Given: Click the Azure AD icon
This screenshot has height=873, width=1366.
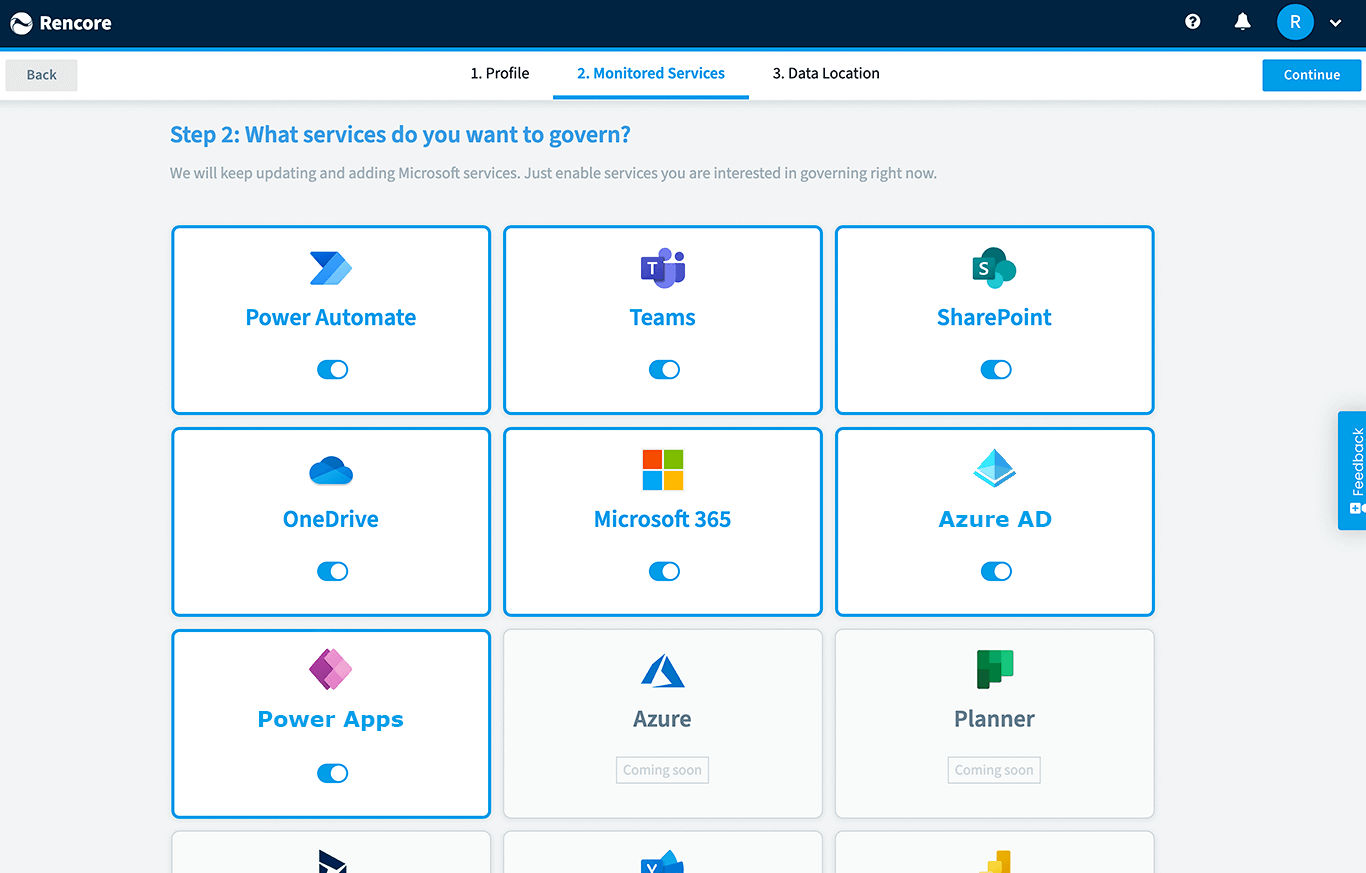Looking at the screenshot, I should [994, 468].
